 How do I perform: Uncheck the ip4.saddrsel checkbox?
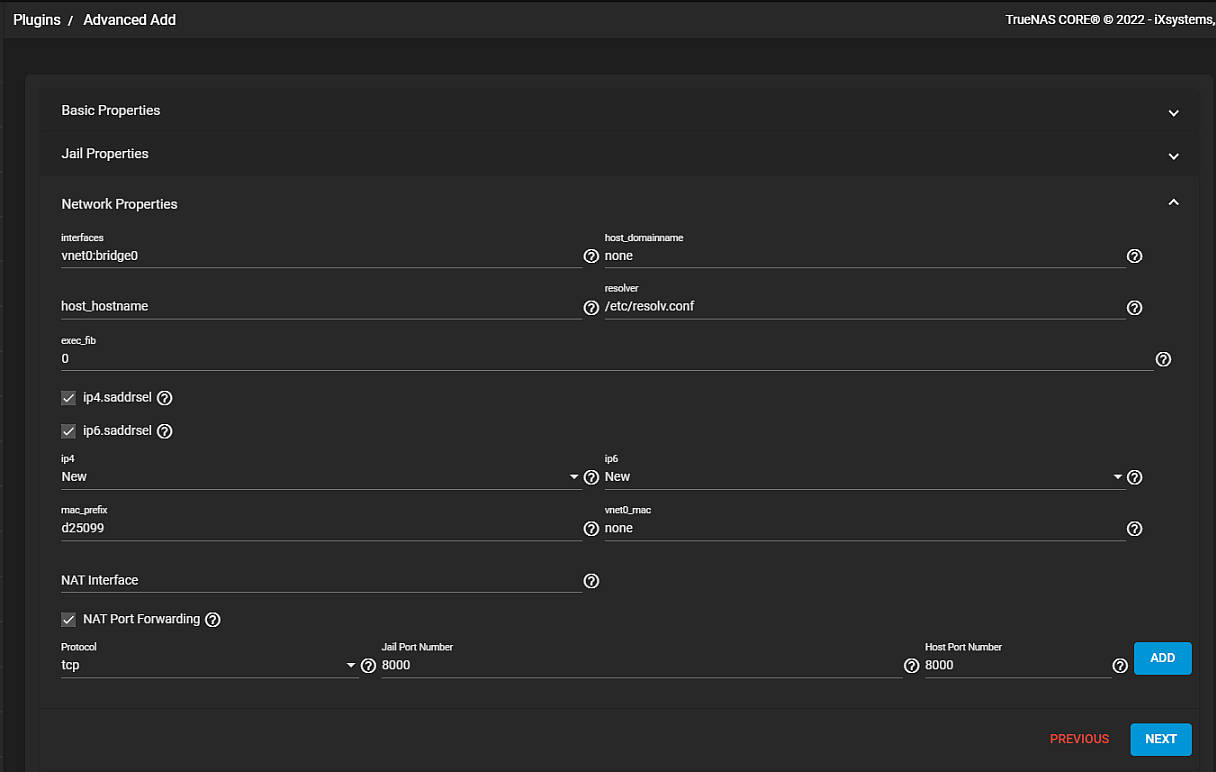click(69, 398)
